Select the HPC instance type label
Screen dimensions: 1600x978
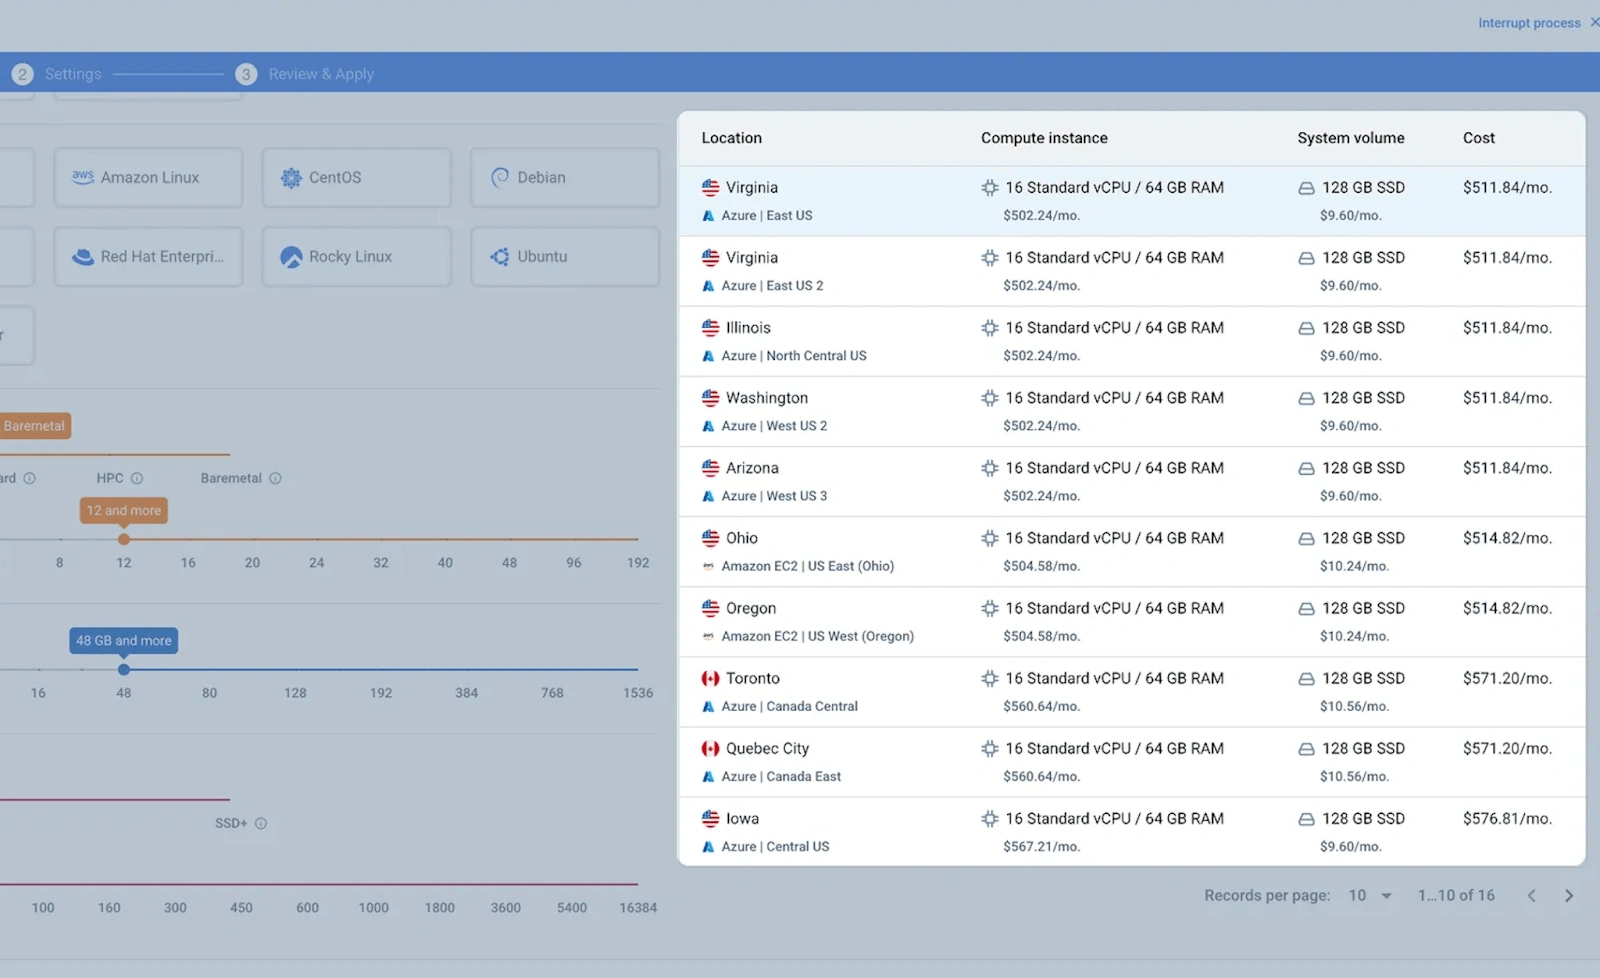pyautogui.click(x=110, y=478)
